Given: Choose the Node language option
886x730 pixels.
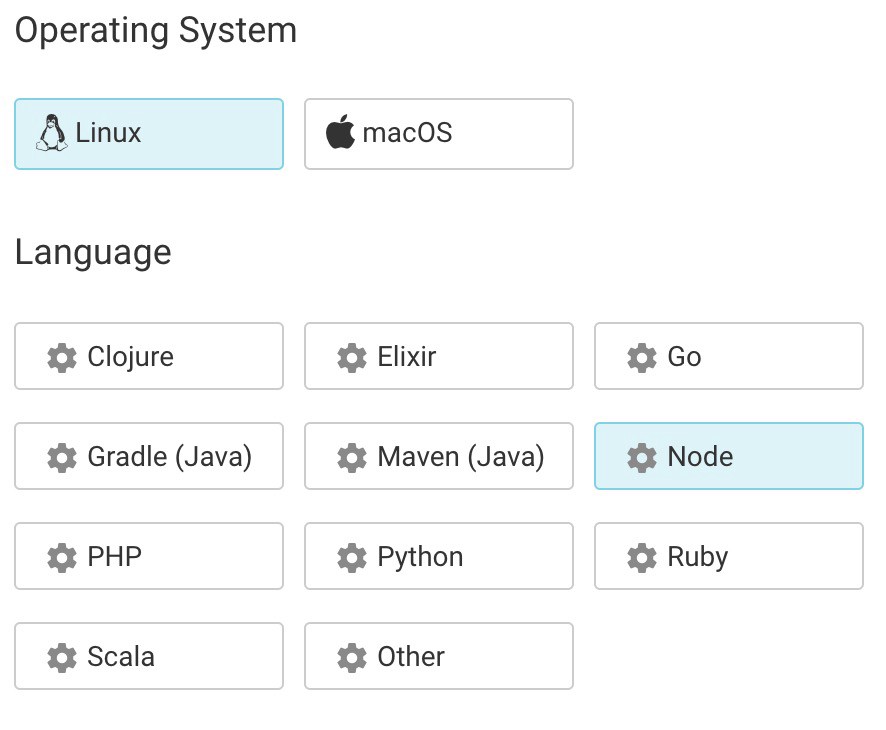Looking at the screenshot, I should pos(729,456).
